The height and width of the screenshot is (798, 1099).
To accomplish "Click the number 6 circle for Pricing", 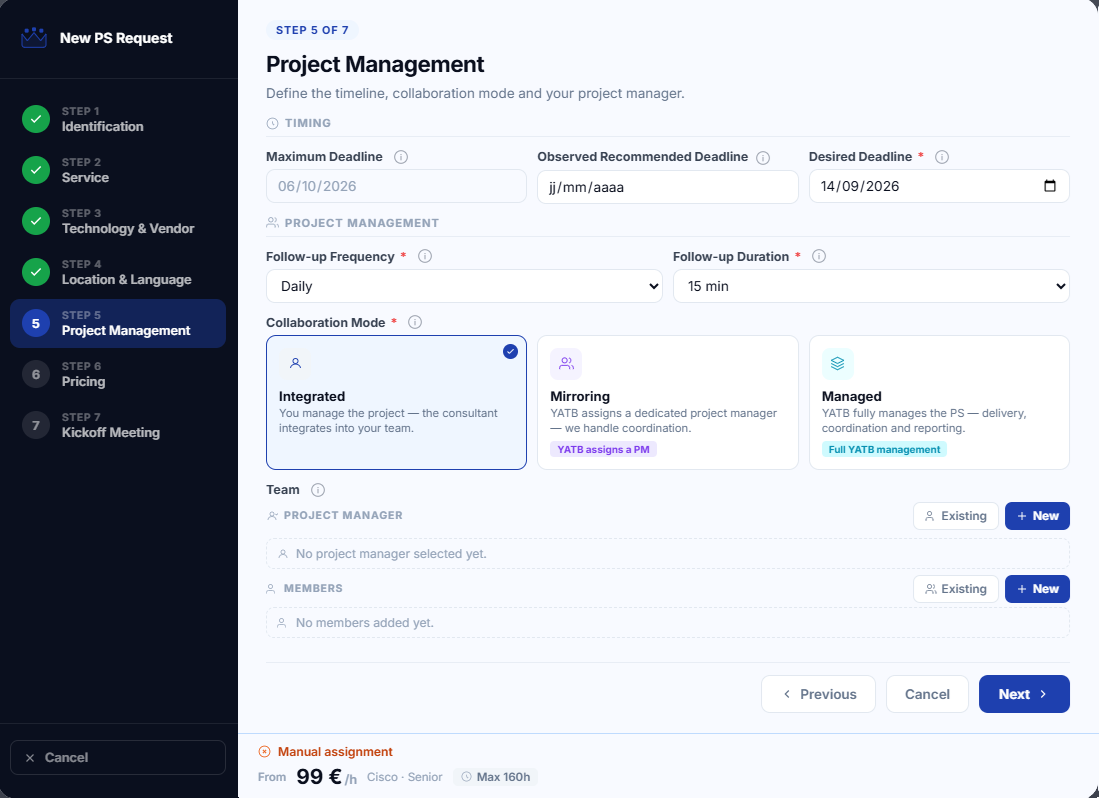I will click(x=36, y=374).
